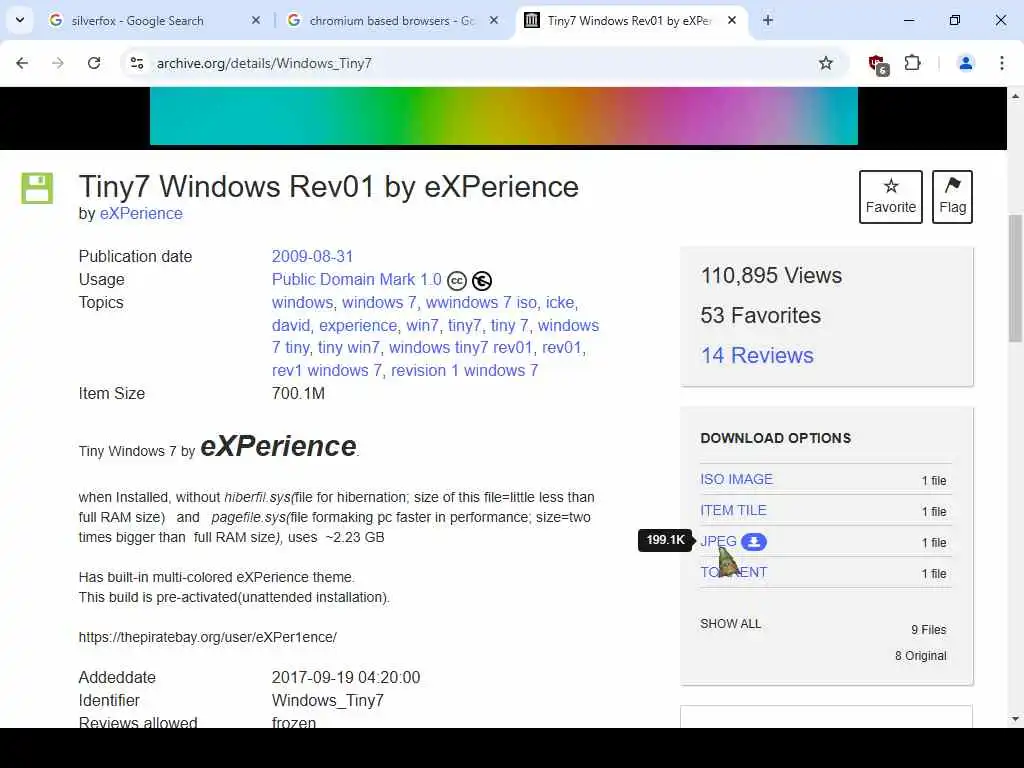Open site information icon in address bar
The height and width of the screenshot is (768, 1024).
tap(137, 63)
